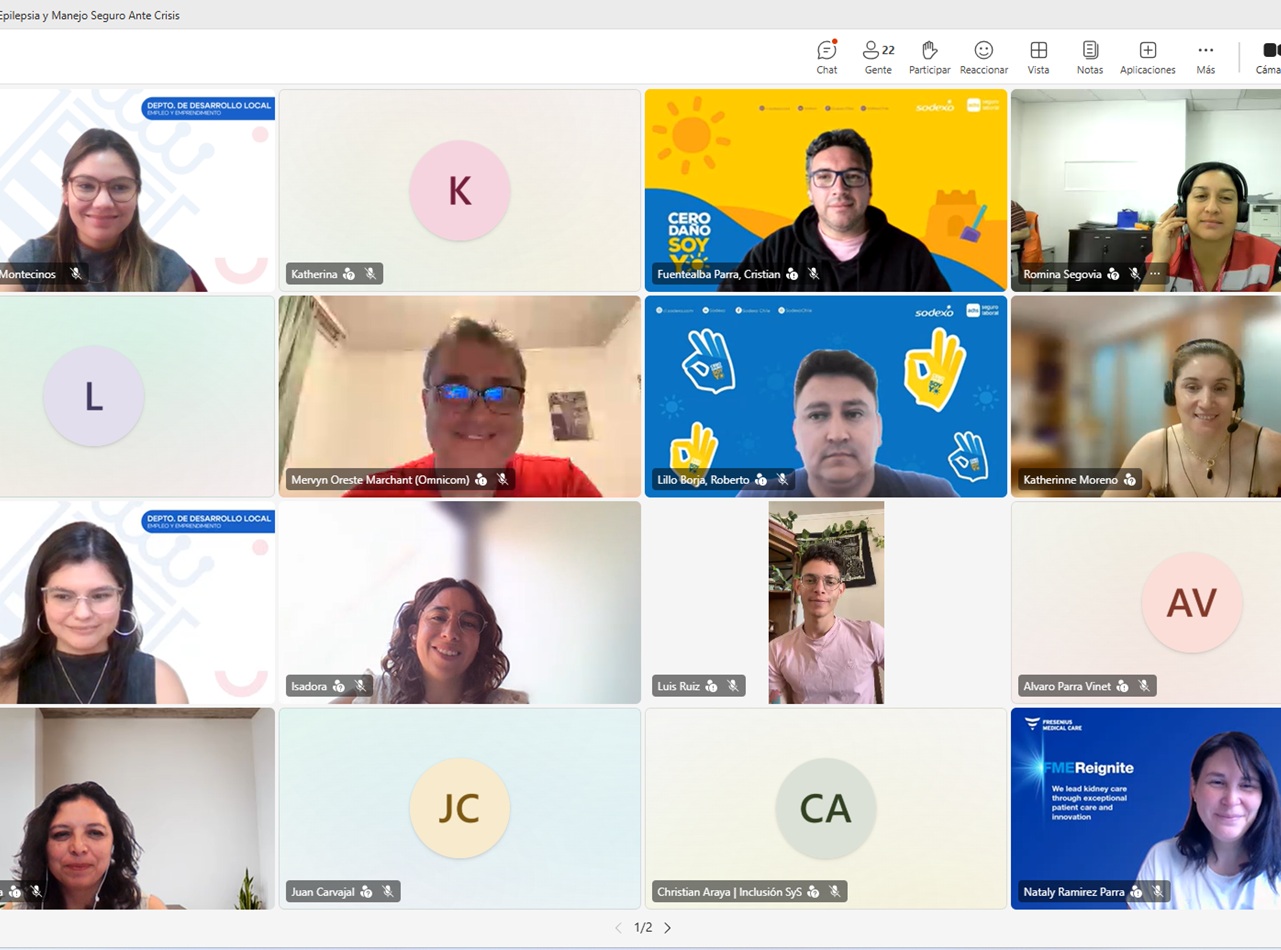Select Katherina's avatar tile
Screen dimensions: 1281x950
[459, 190]
